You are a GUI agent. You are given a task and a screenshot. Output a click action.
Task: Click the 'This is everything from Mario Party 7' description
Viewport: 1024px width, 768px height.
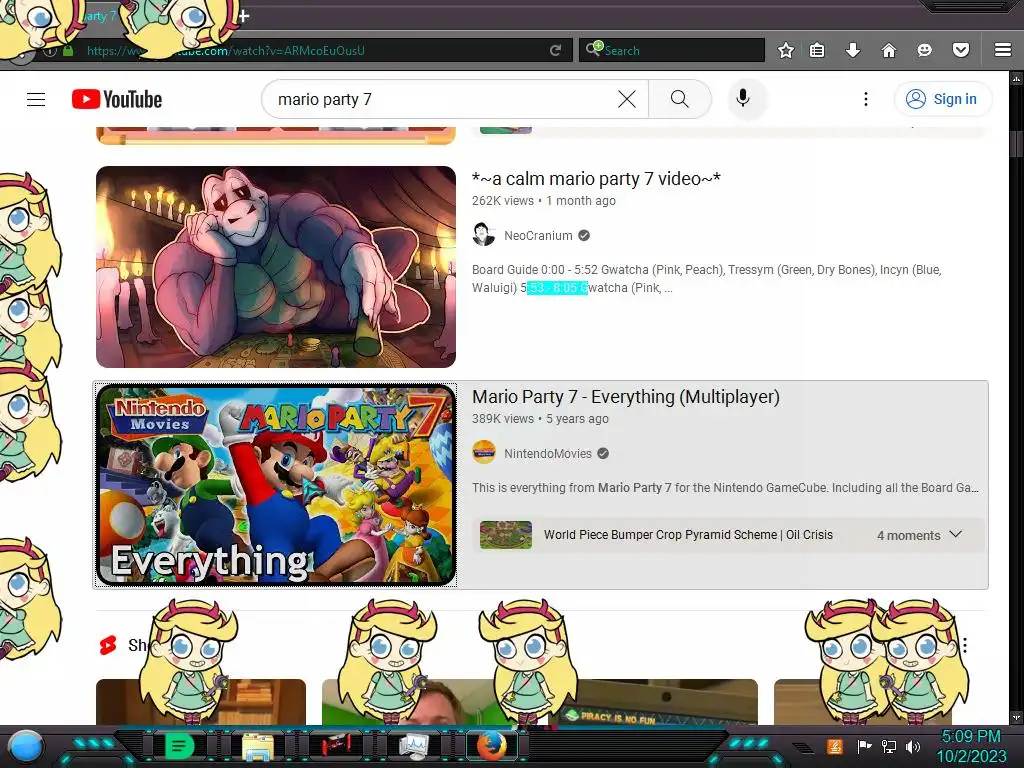[x=725, y=487]
